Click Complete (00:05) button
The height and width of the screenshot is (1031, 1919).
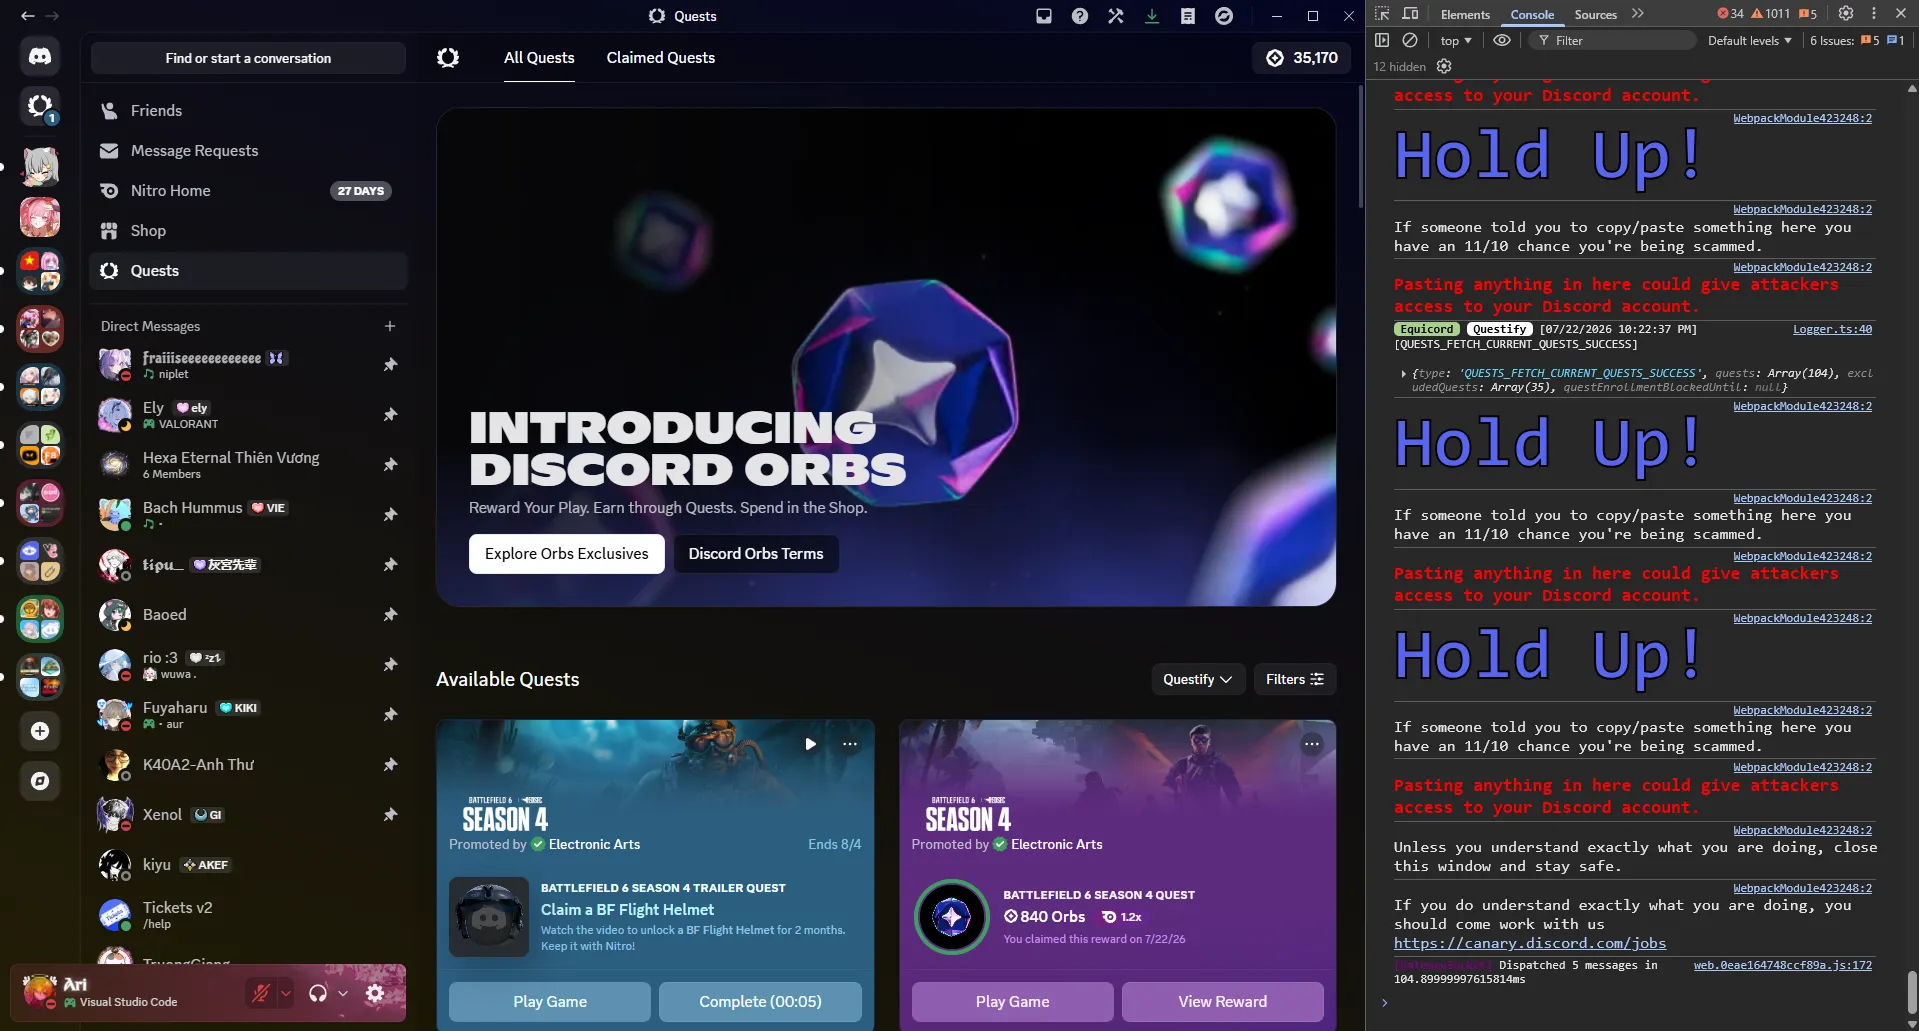click(x=760, y=1001)
